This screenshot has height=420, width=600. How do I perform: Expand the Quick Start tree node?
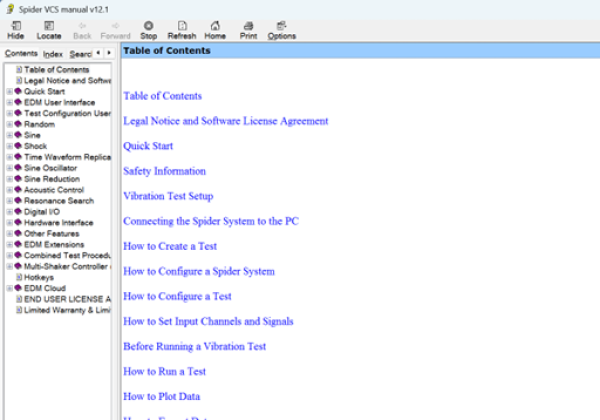9,91
